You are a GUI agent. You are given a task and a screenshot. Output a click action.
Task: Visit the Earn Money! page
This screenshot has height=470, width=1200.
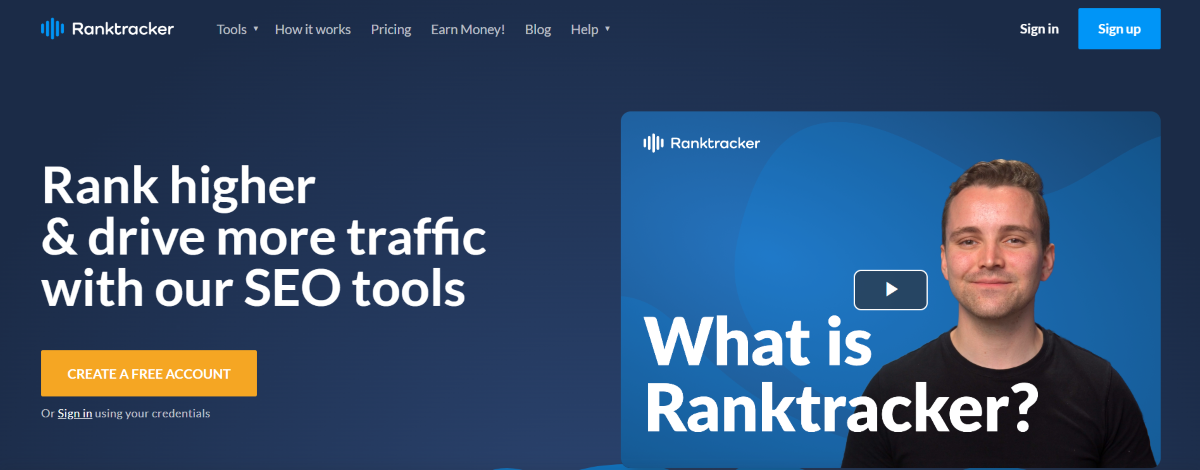click(468, 29)
